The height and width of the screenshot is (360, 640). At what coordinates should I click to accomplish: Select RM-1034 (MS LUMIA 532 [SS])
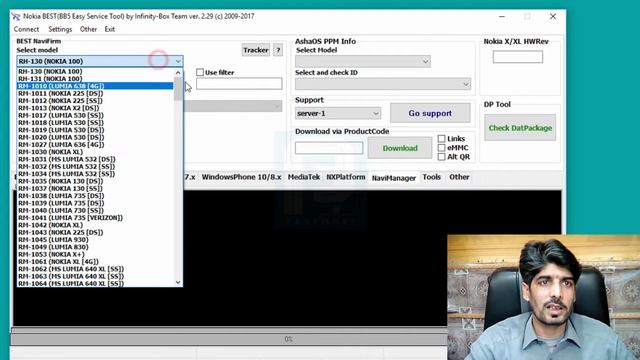coord(95,174)
